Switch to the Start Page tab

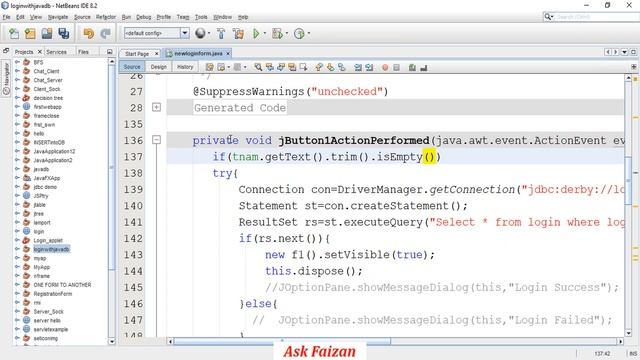(x=137, y=53)
